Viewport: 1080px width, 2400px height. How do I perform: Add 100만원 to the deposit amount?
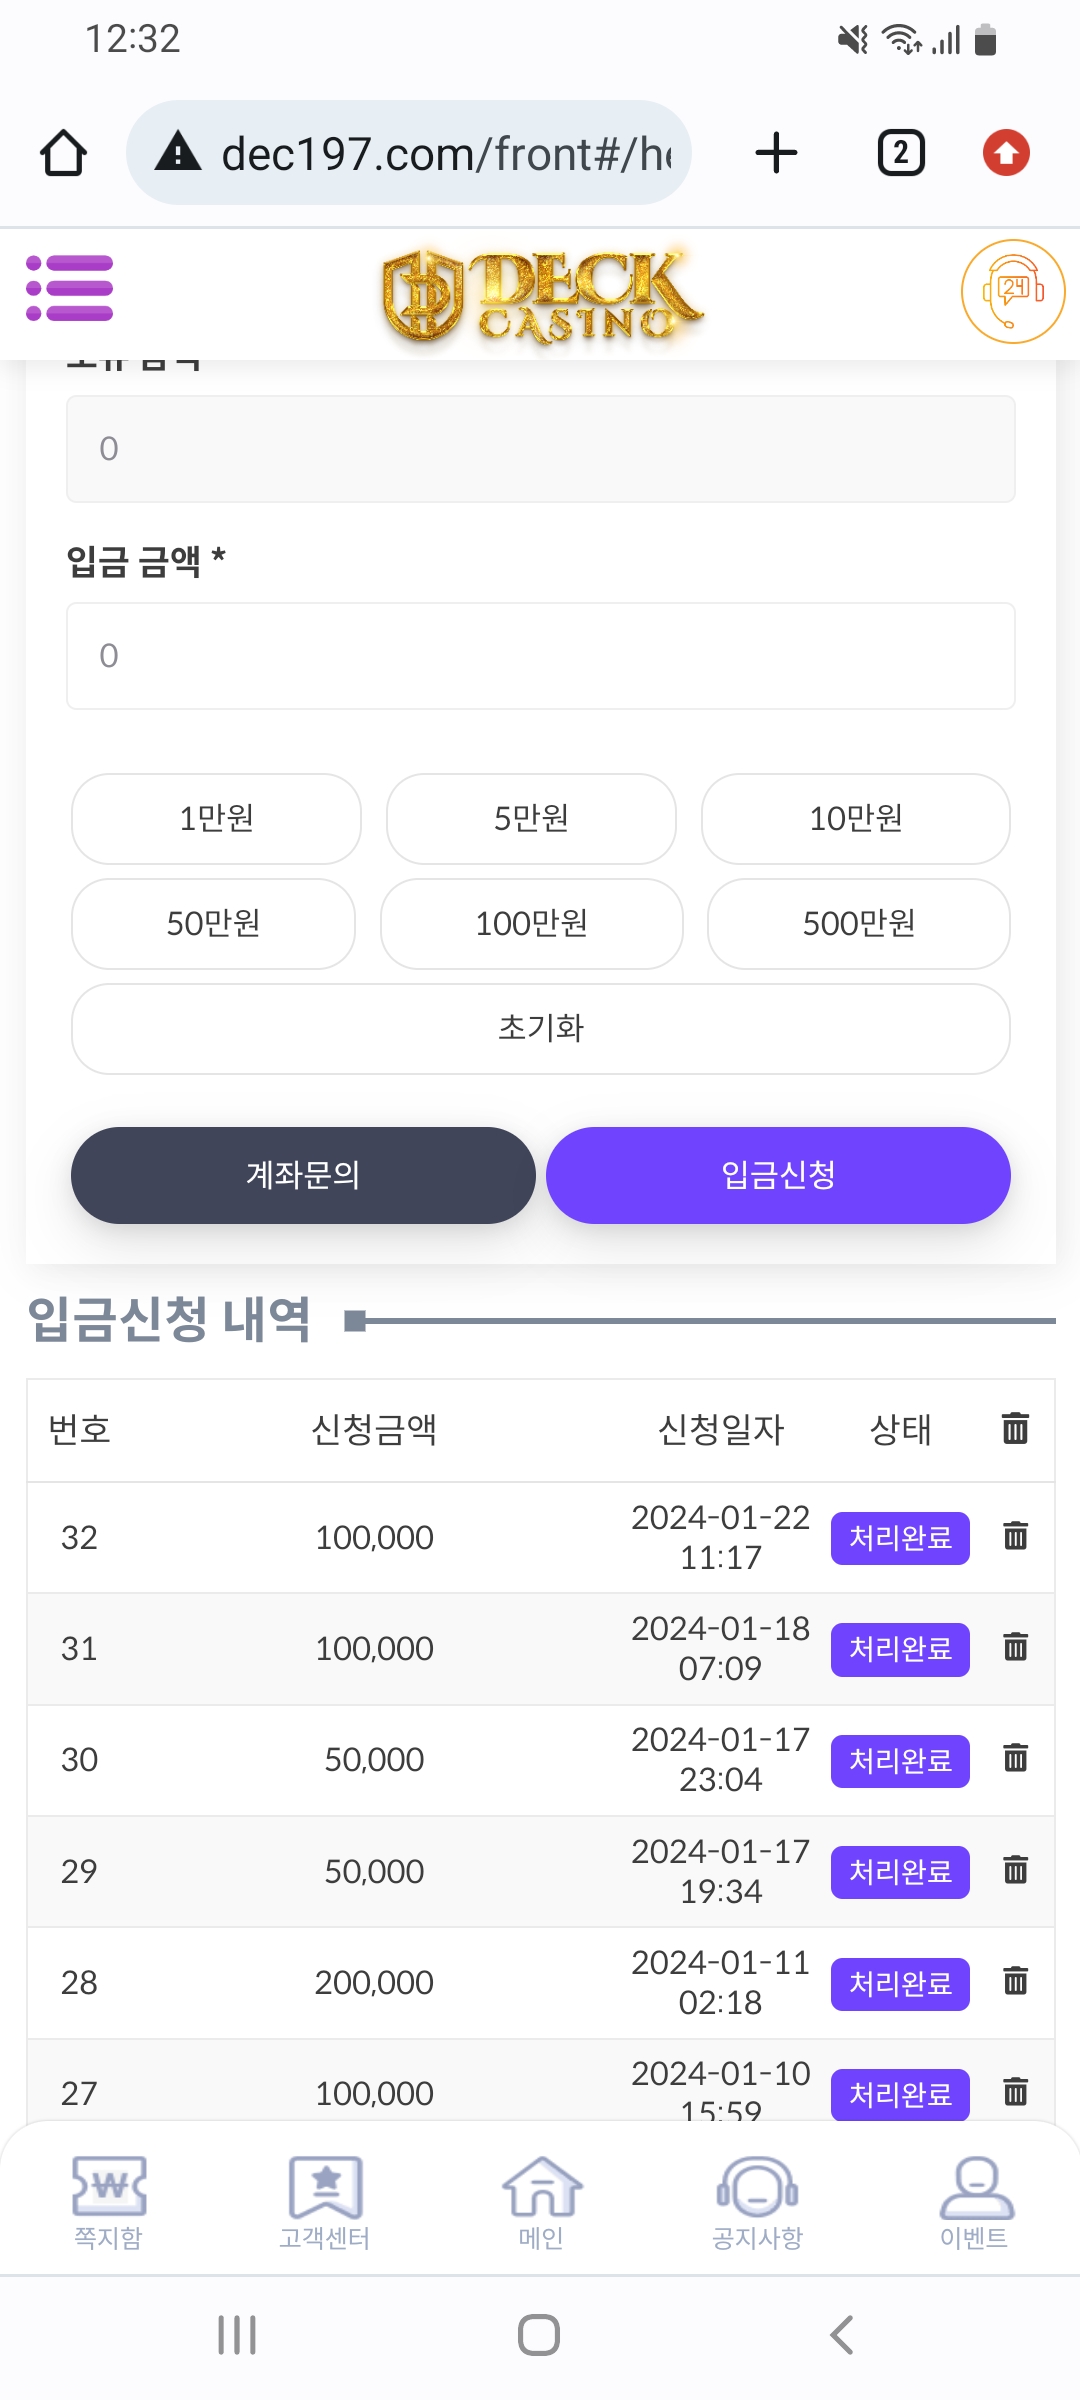(531, 924)
